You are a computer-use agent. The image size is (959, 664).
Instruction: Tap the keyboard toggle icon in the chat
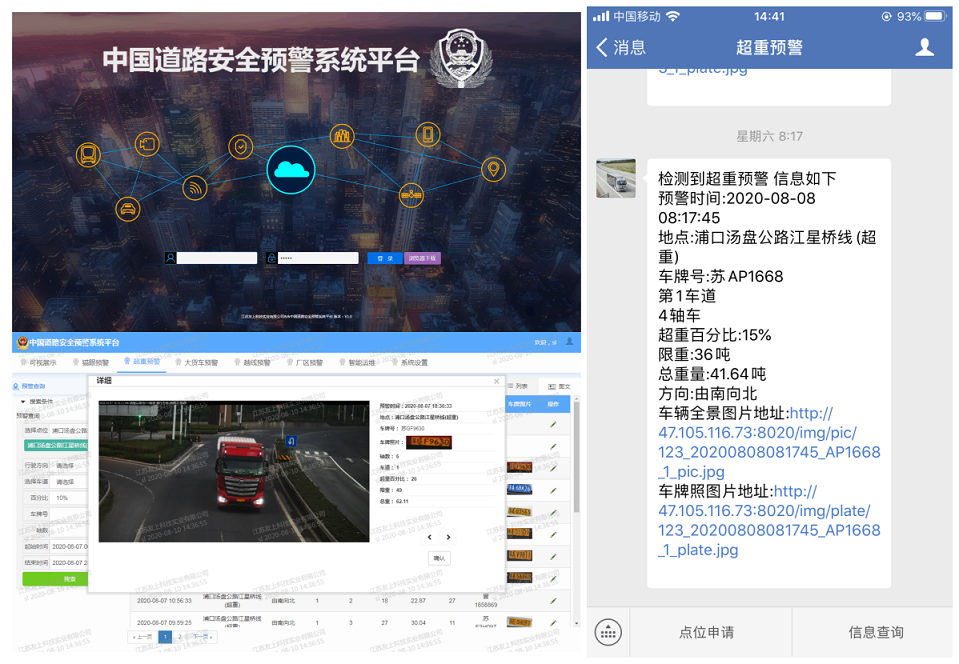[x=608, y=632]
